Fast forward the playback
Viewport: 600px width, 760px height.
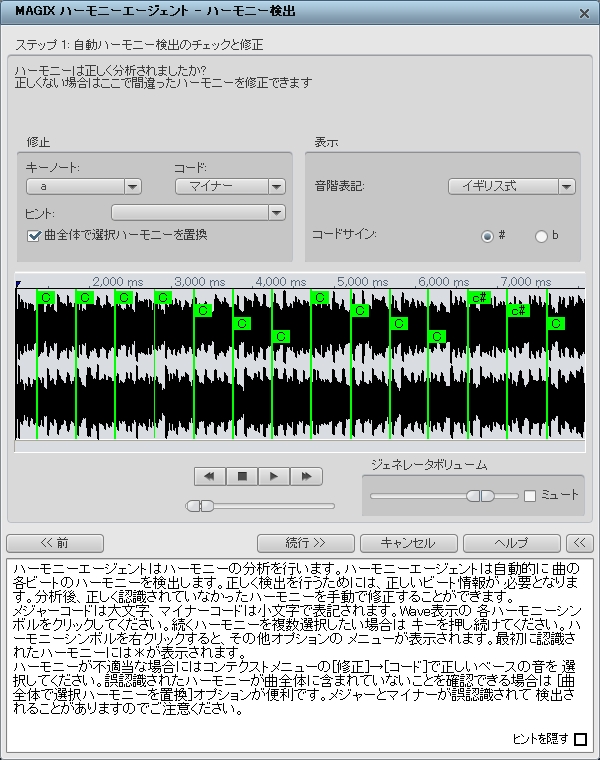pyautogui.click(x=306, y=476)
